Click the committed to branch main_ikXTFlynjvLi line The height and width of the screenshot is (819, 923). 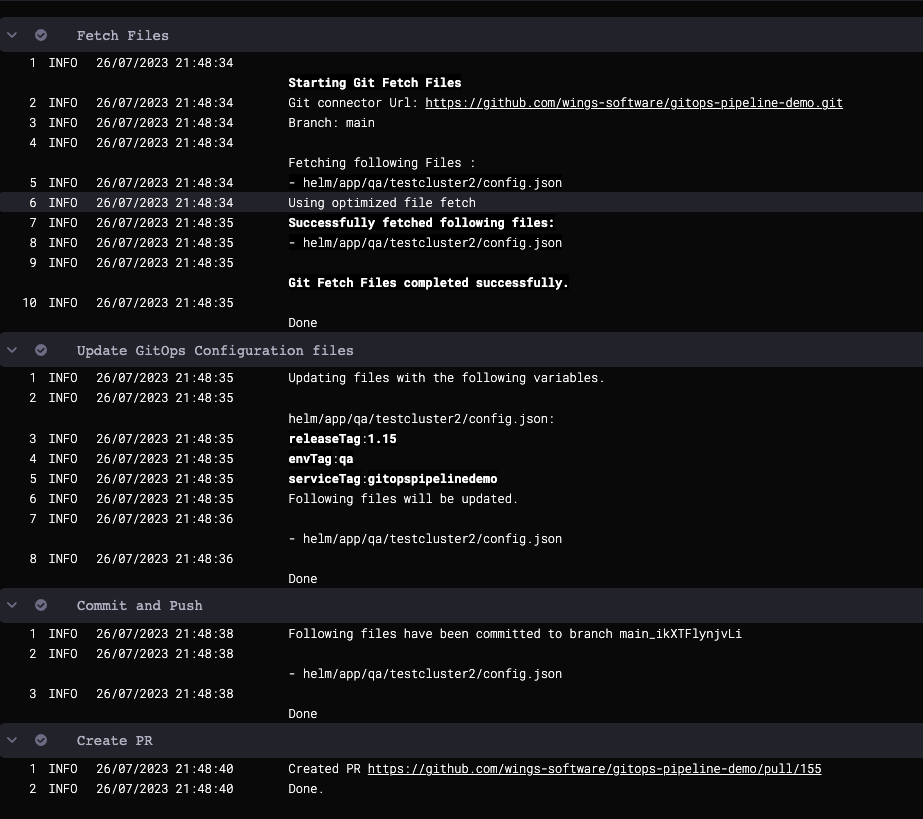click(514, 634)
